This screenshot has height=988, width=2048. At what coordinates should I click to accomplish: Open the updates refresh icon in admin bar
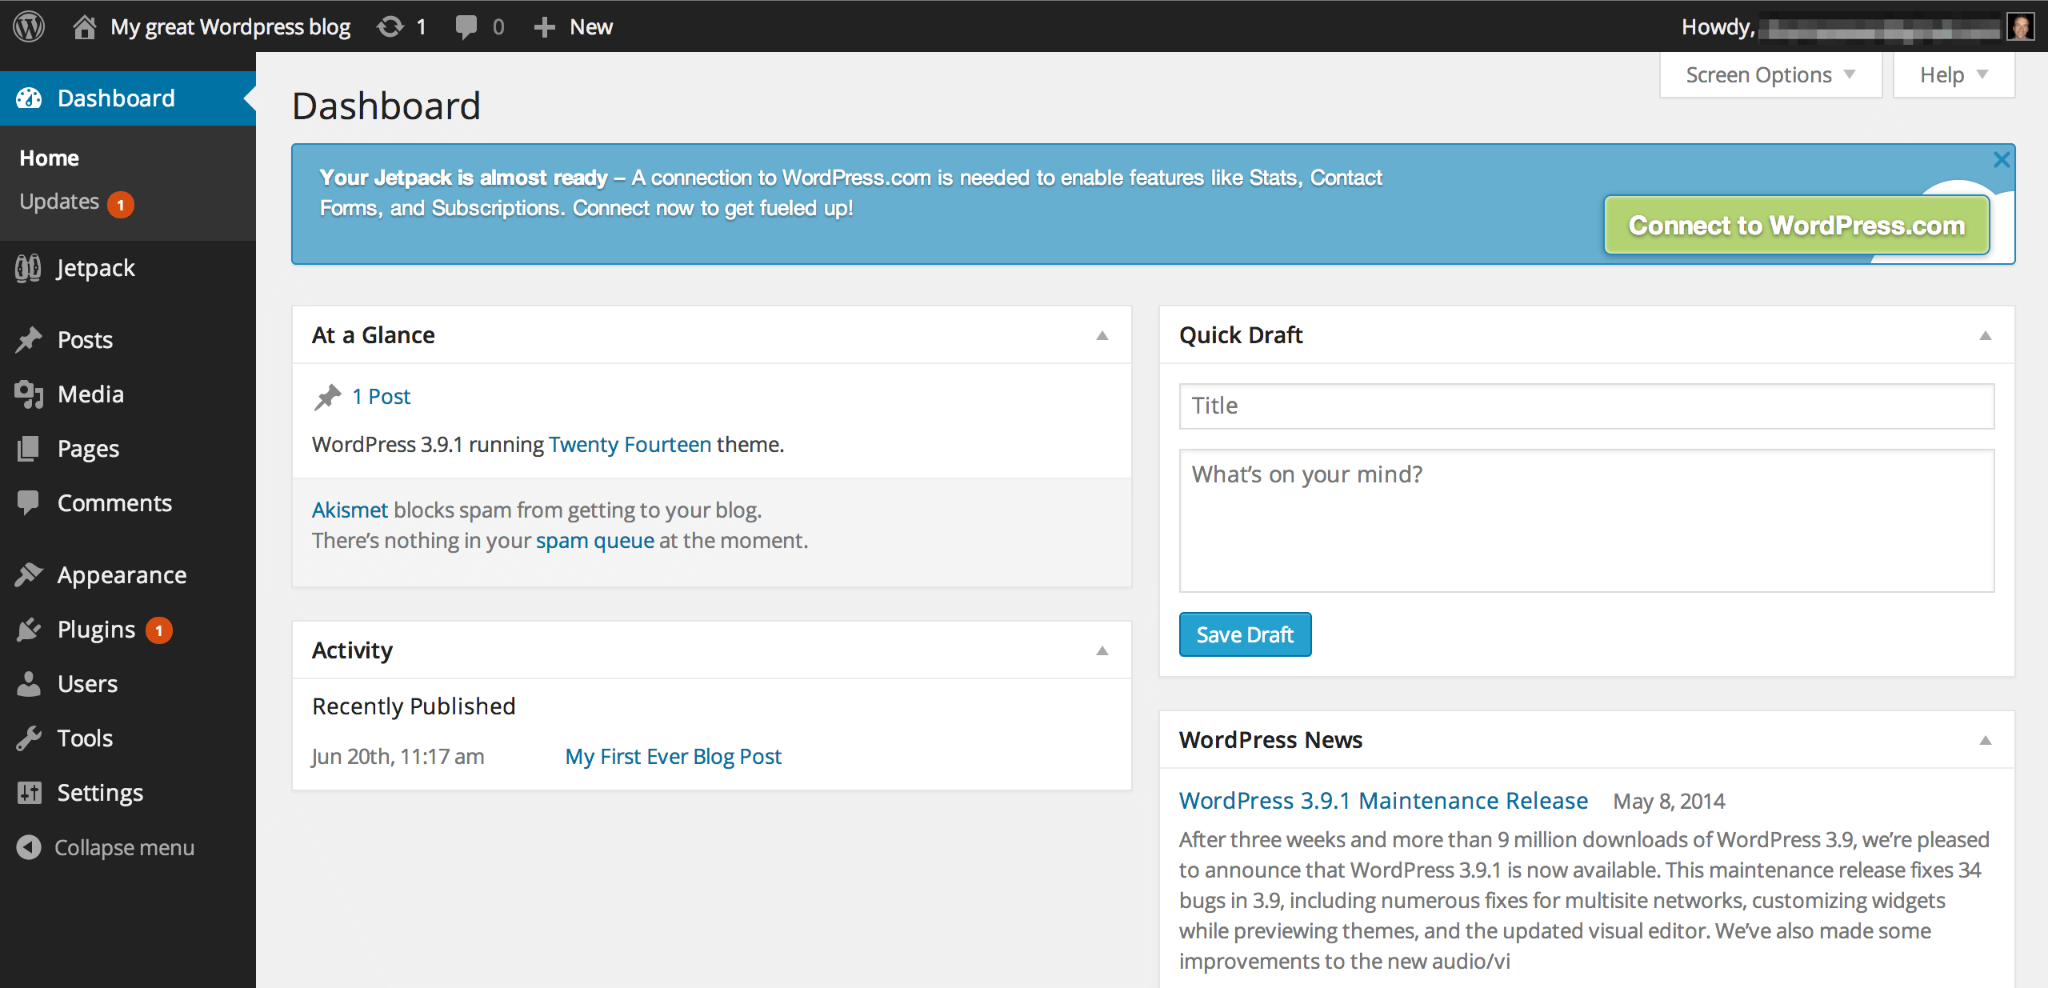point(390,27)
